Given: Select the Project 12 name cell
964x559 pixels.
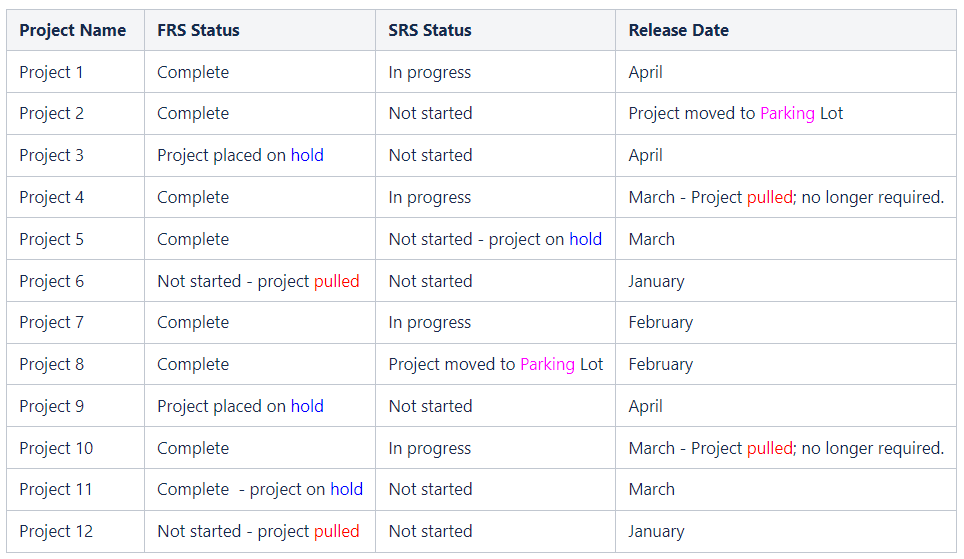Looking at the screenshot, I should (x=76, y=531).
